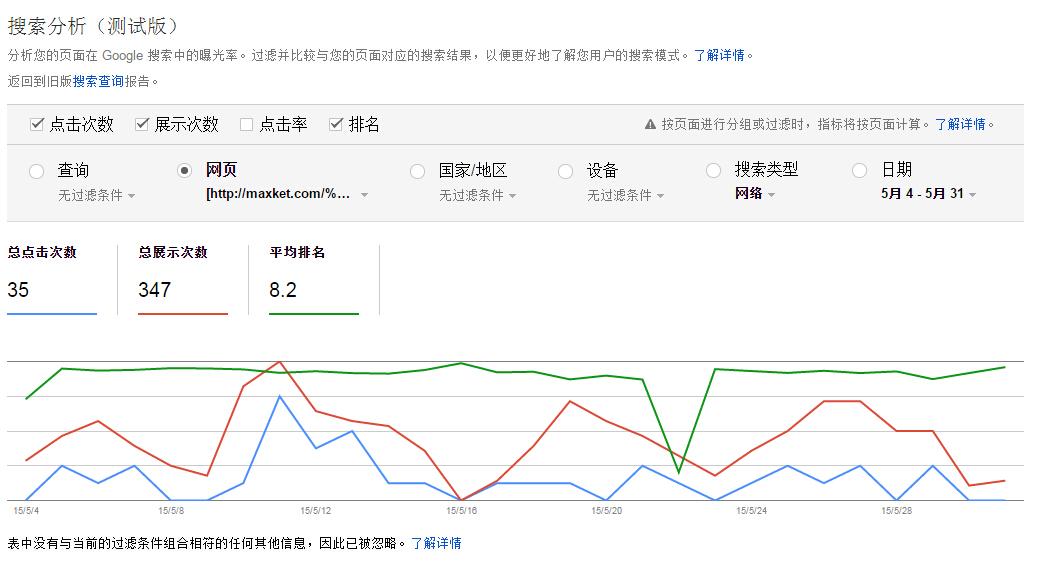Click the 15/5/8 axis label
The image size is (1039, 572).
(x=171, y=511)
